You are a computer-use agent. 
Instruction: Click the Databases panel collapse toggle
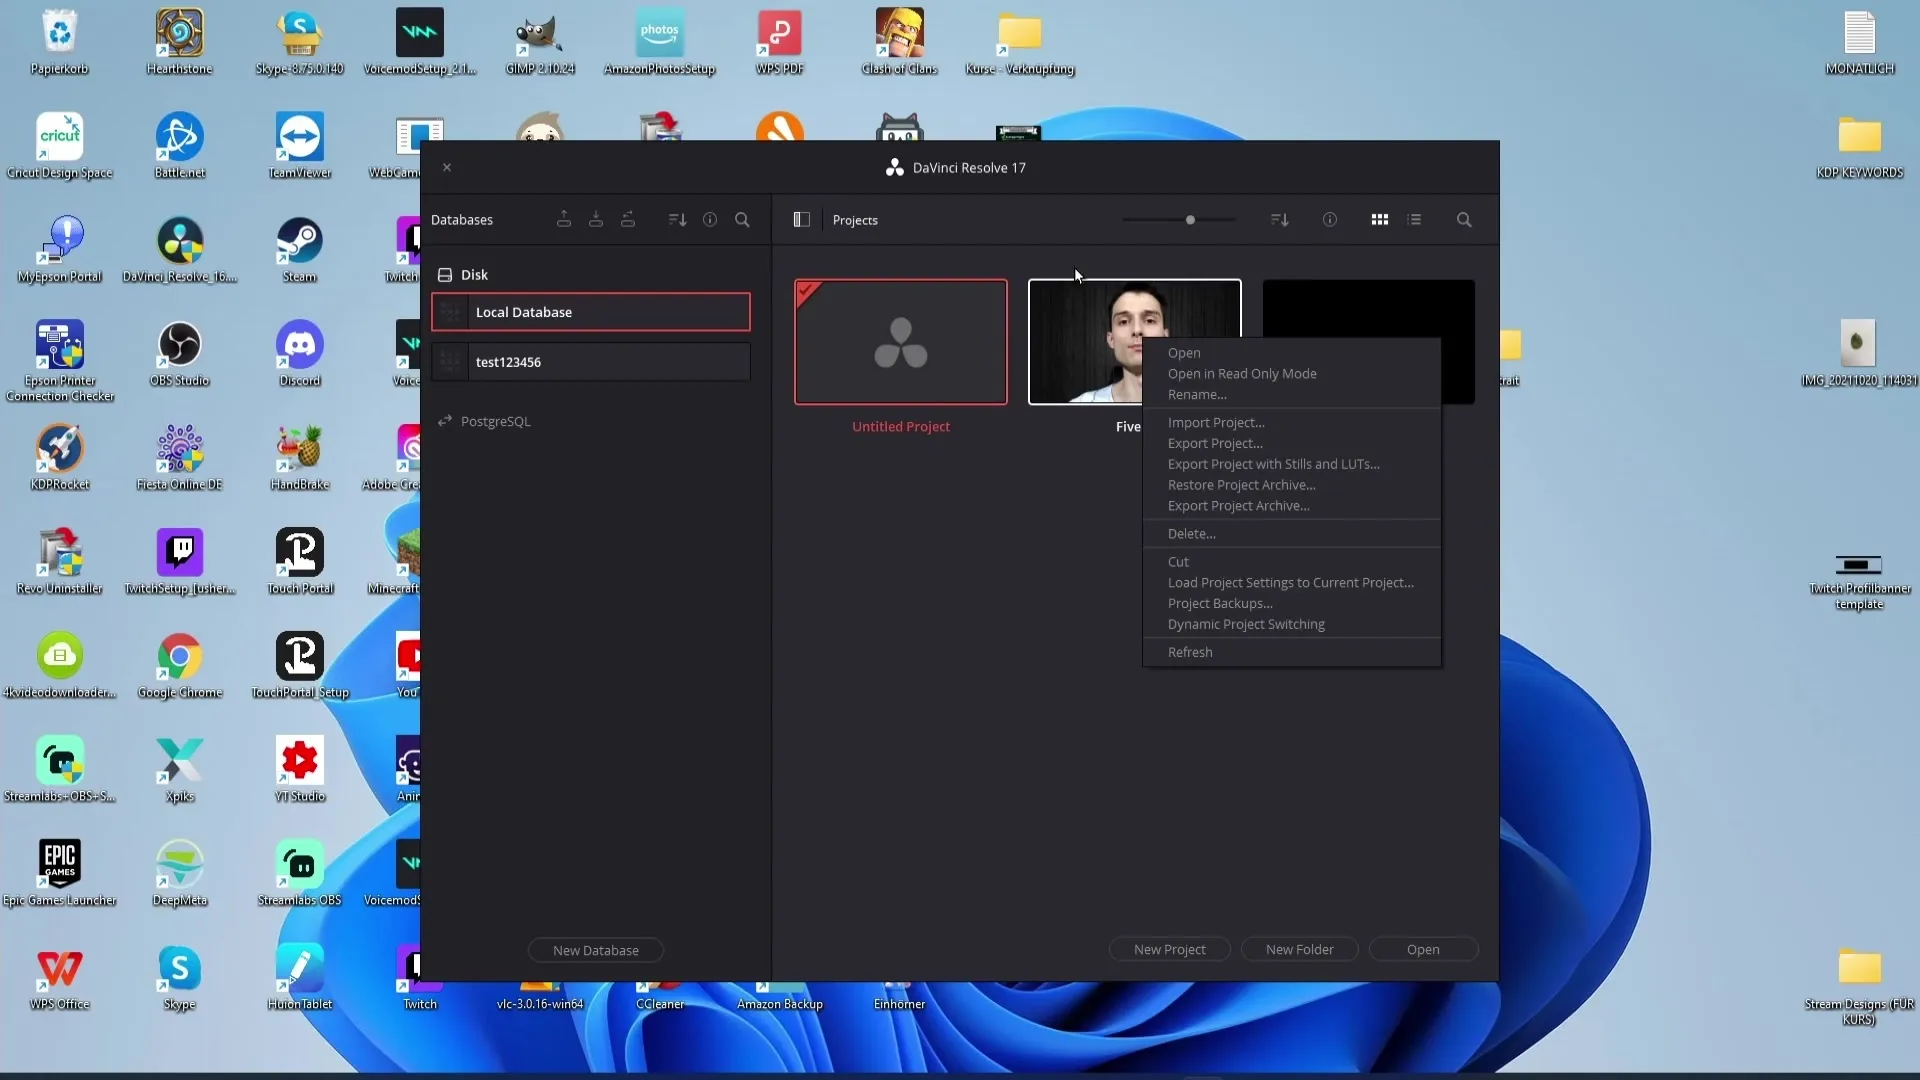tap(802, 220)
